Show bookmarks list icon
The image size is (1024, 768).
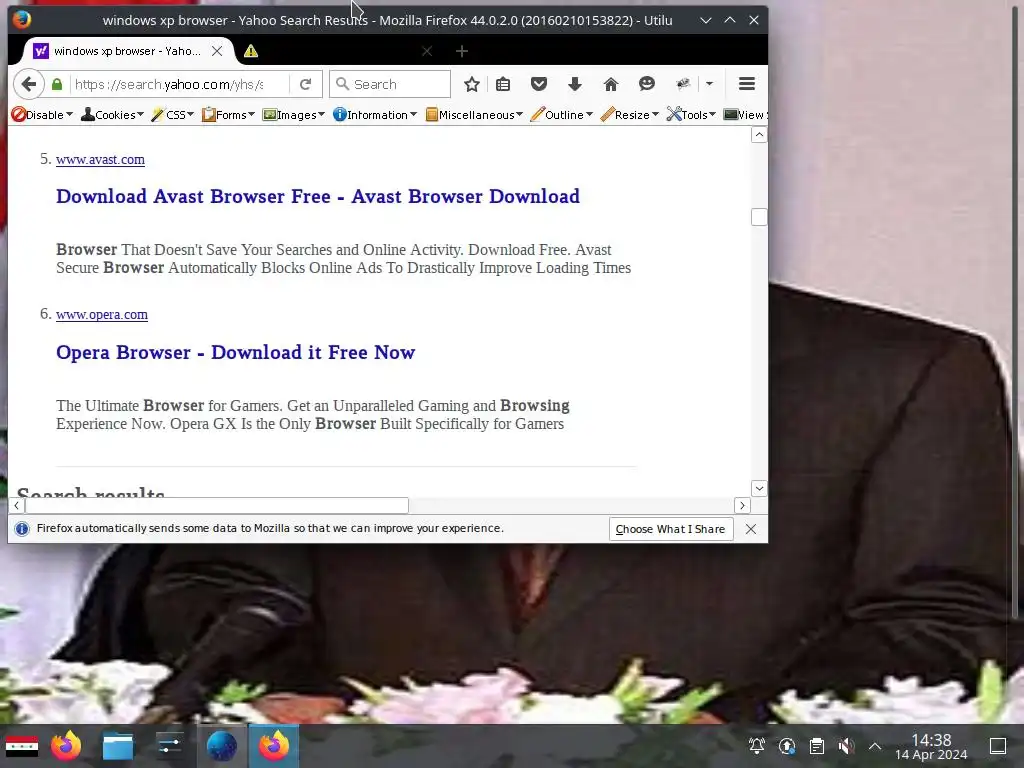pyautogui.click(x=503, y=84)
